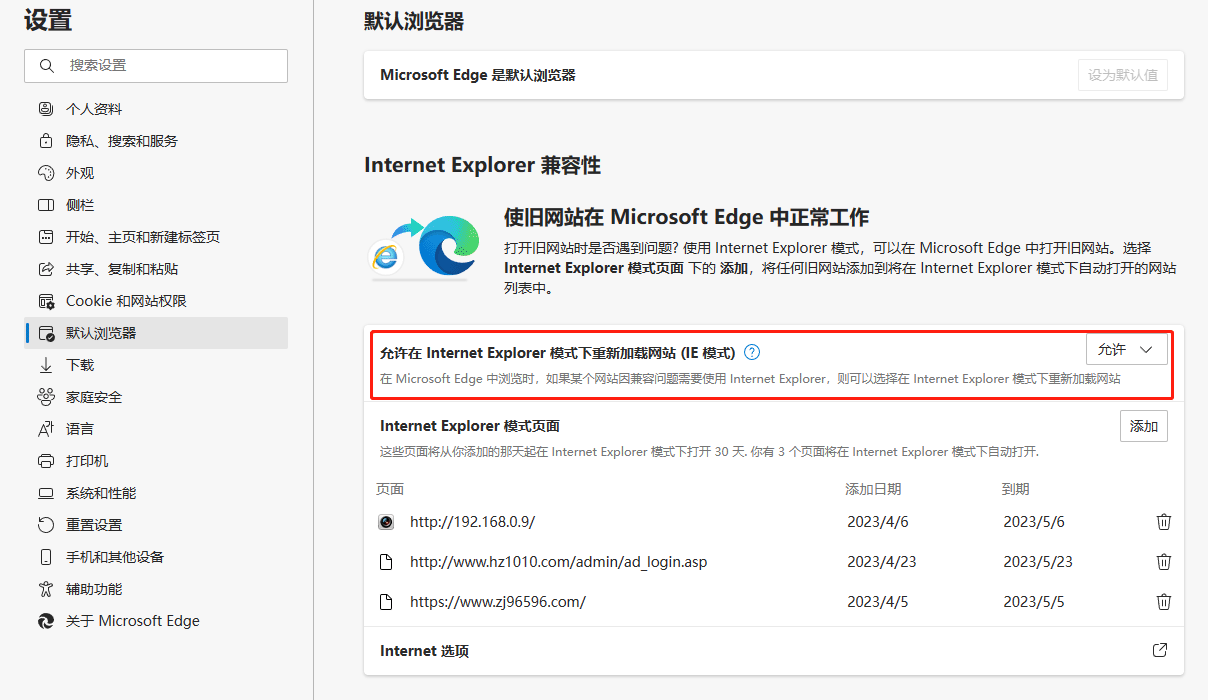Click the 默认浏览器 sidebar icon
The width and height of the screenshot is (1208, 700).
(x=45, y=333)
